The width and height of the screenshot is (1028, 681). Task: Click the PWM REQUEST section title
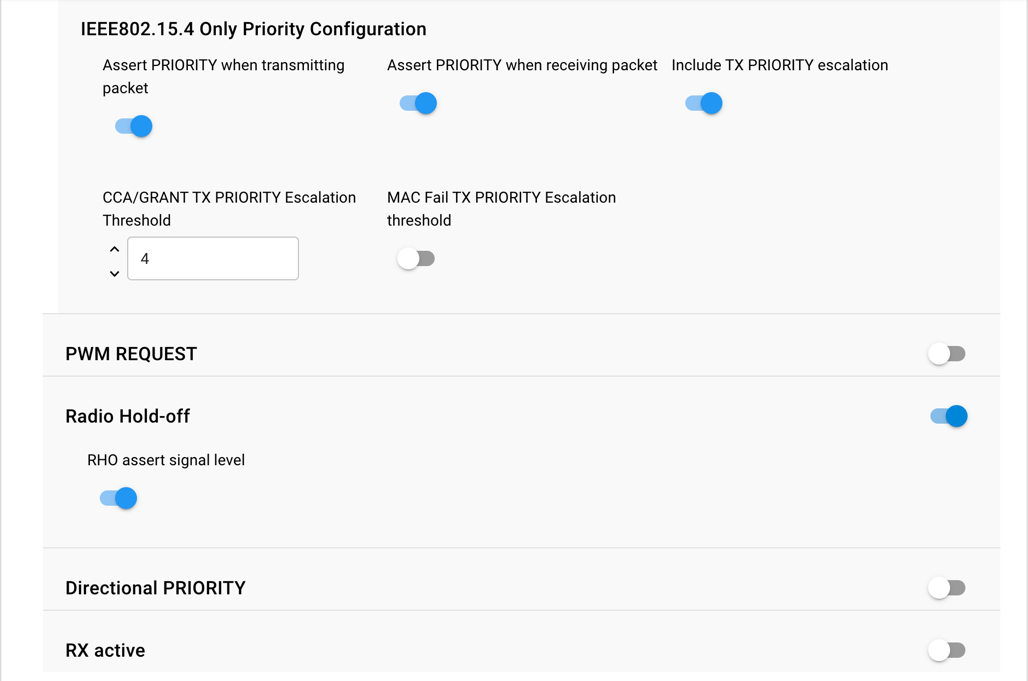click(x=131, y=354)
